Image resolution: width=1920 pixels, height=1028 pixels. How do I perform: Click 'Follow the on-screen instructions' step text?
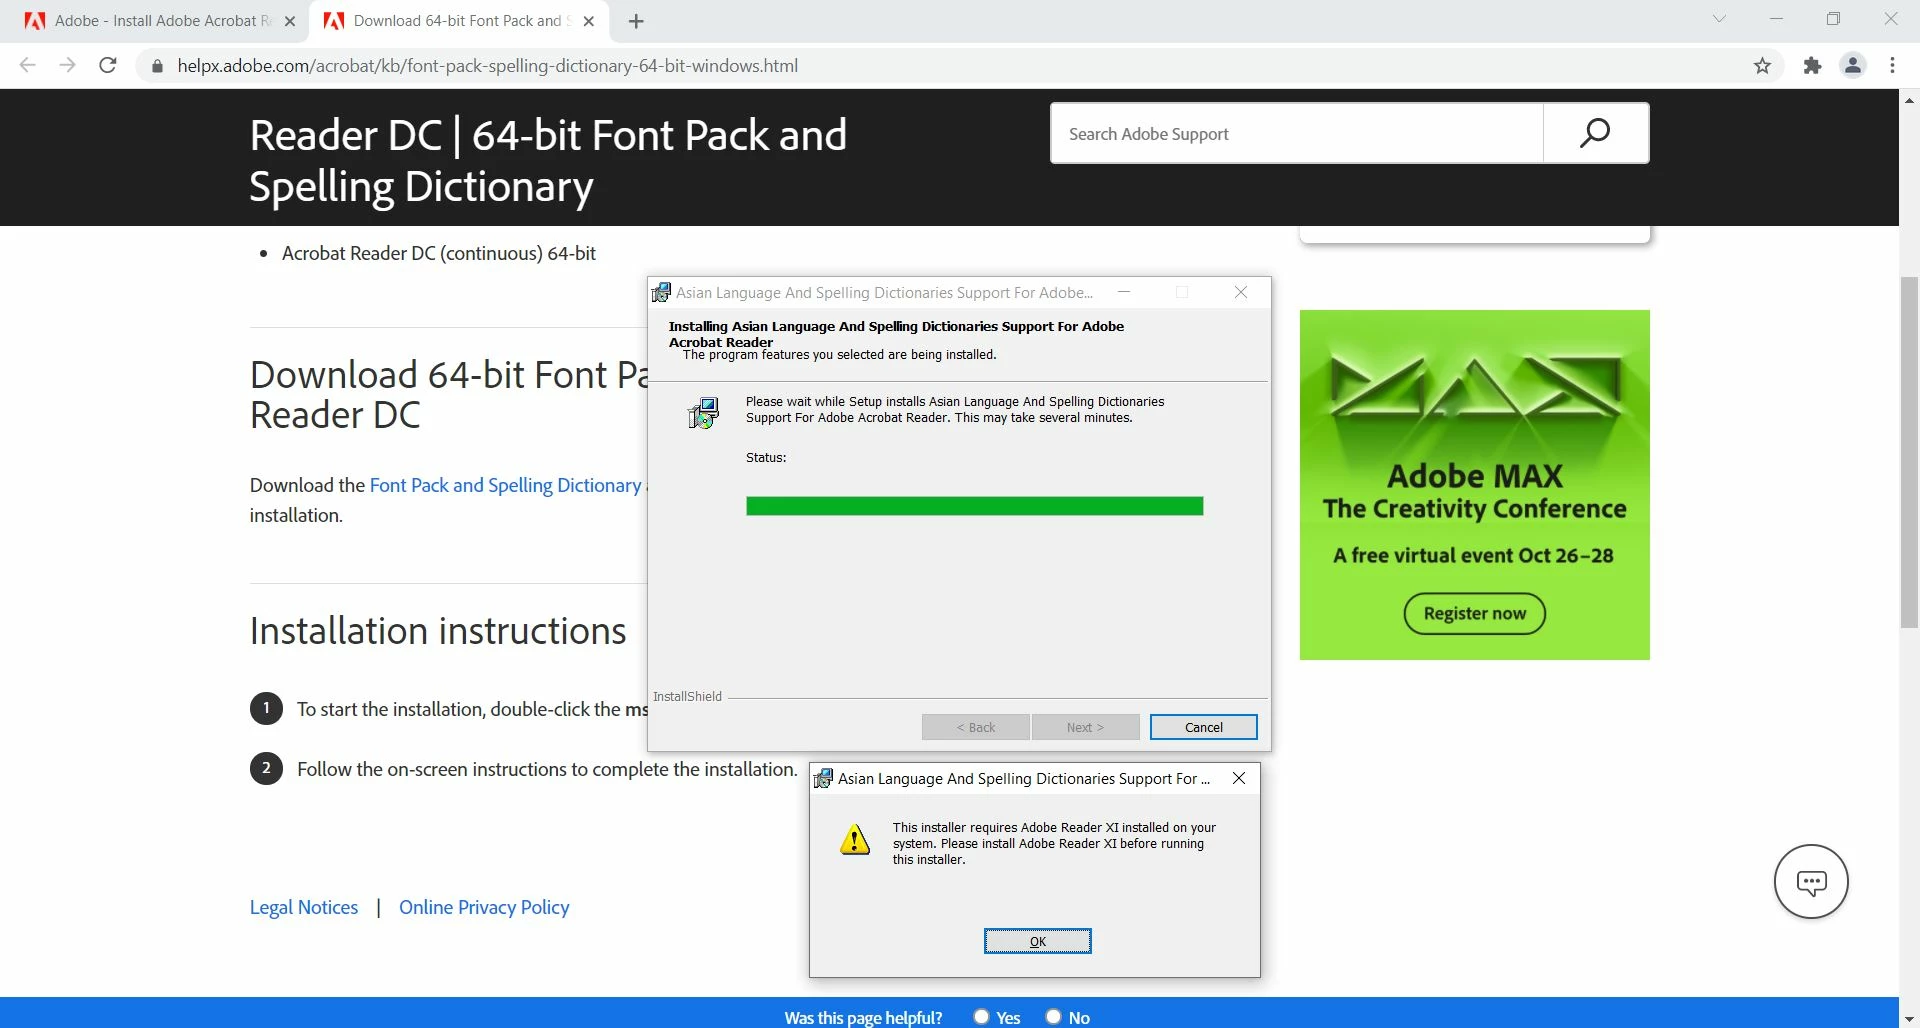[x=547, y=769]
